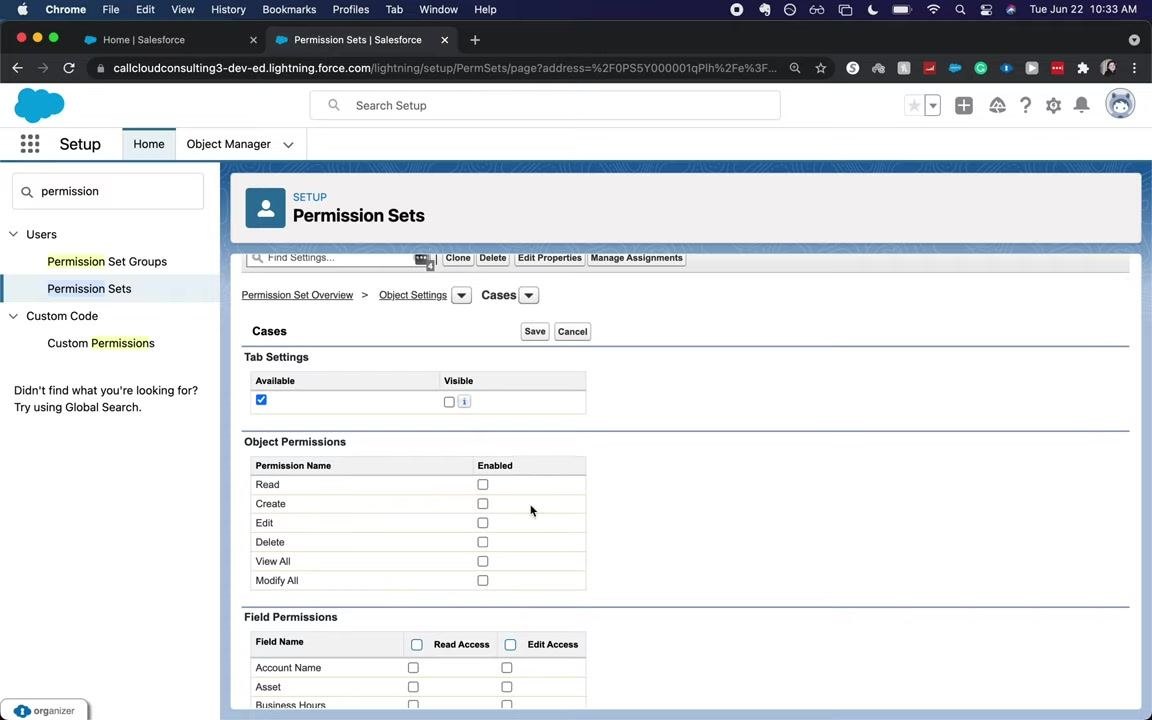Open the Chrome three-dot menu

pos(1134,68)
